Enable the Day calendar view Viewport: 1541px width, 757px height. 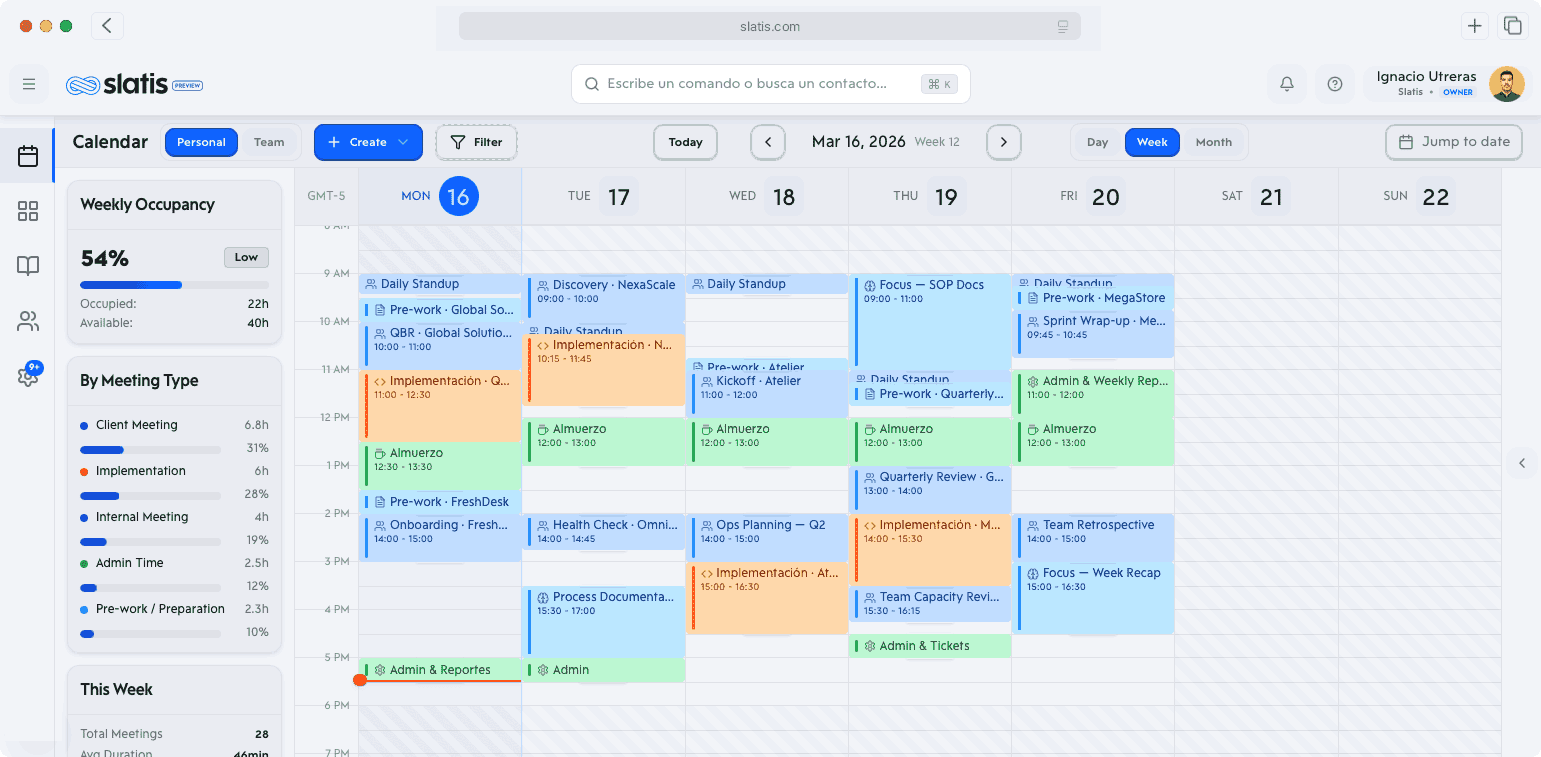pyautogui.click(x=1097, y=142)
